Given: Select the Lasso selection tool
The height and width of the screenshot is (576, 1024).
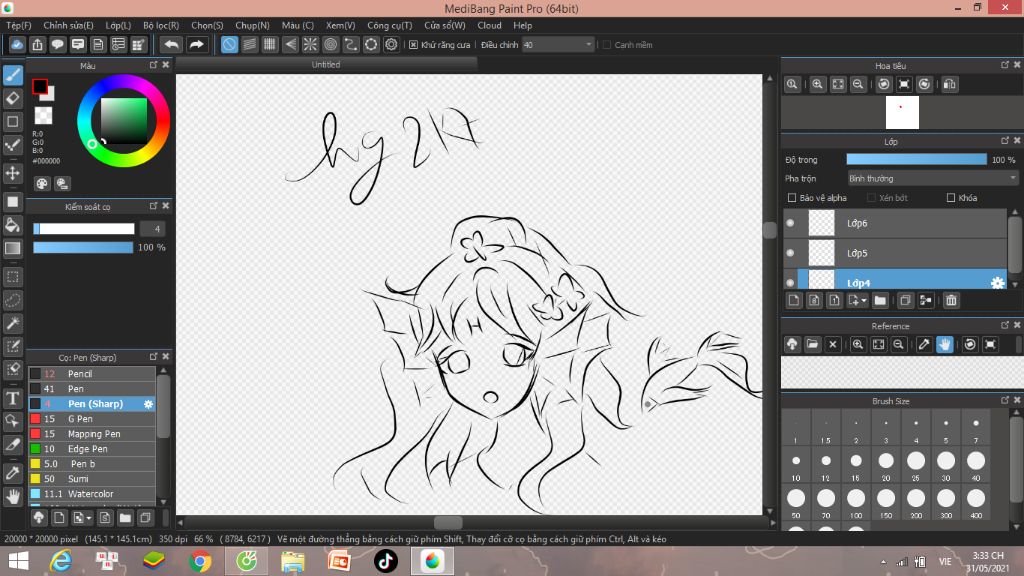Looking at the screenshot, I should (x=12, y=300).
